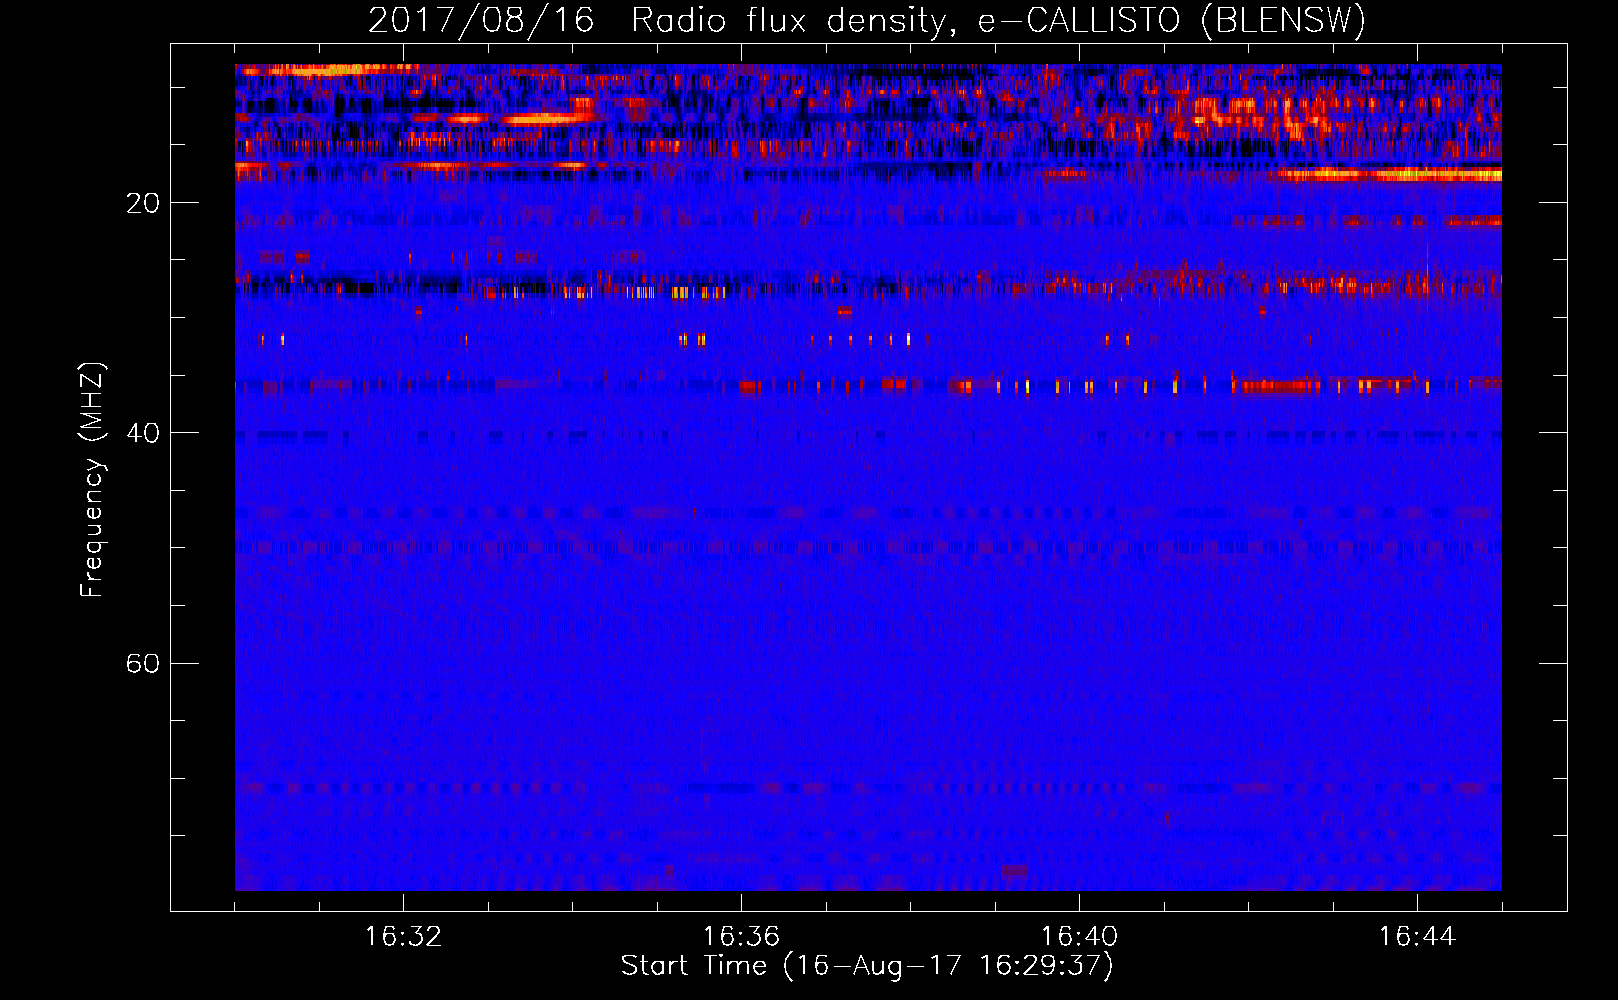Image resolution: width=1618 pixels, height=1000 pixels.
Task: Click the 'Start Time (16-Aug-17 16:29:37)' x-axis label
Action: click(x=867, y=966)
